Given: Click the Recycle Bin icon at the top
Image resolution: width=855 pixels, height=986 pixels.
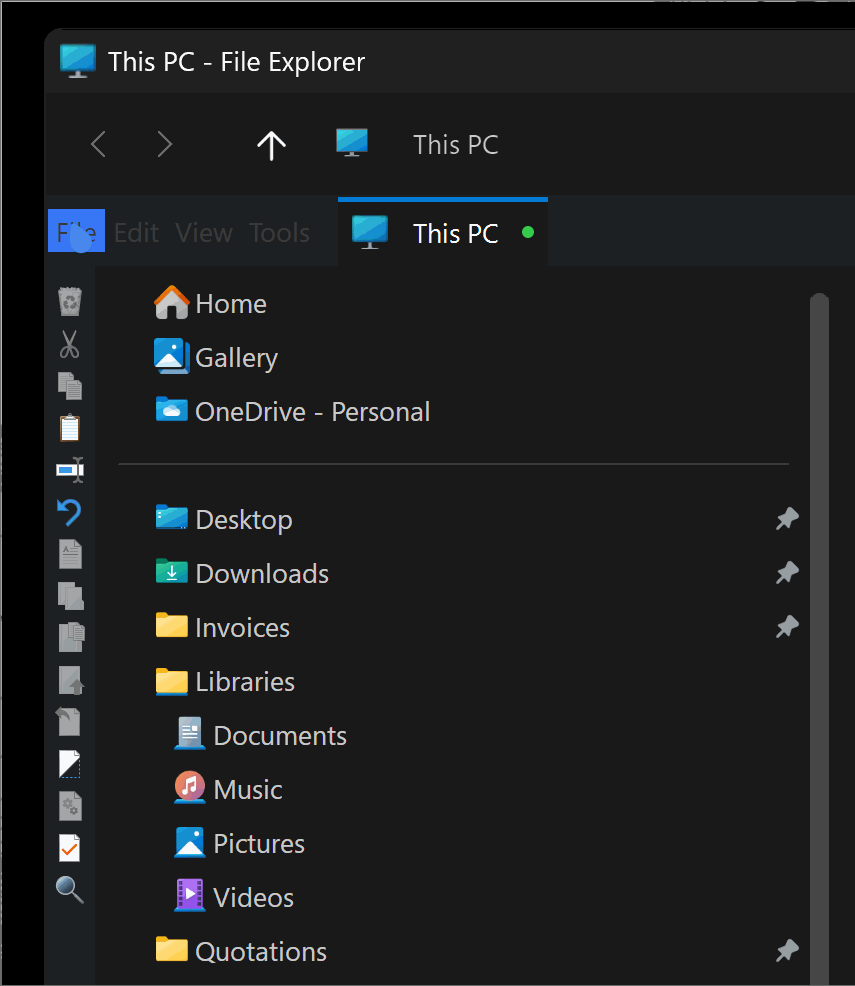Looking at the screenshot, I should (70, 301).
